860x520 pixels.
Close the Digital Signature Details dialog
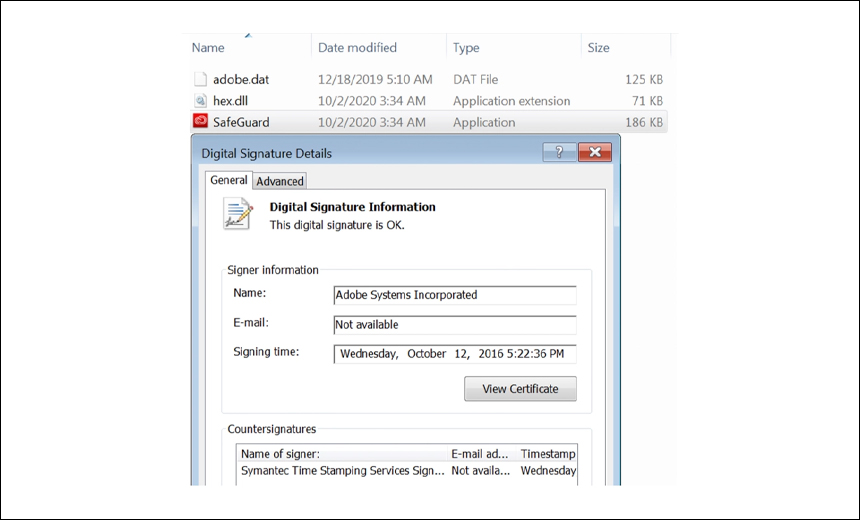(x=595, y=152)
